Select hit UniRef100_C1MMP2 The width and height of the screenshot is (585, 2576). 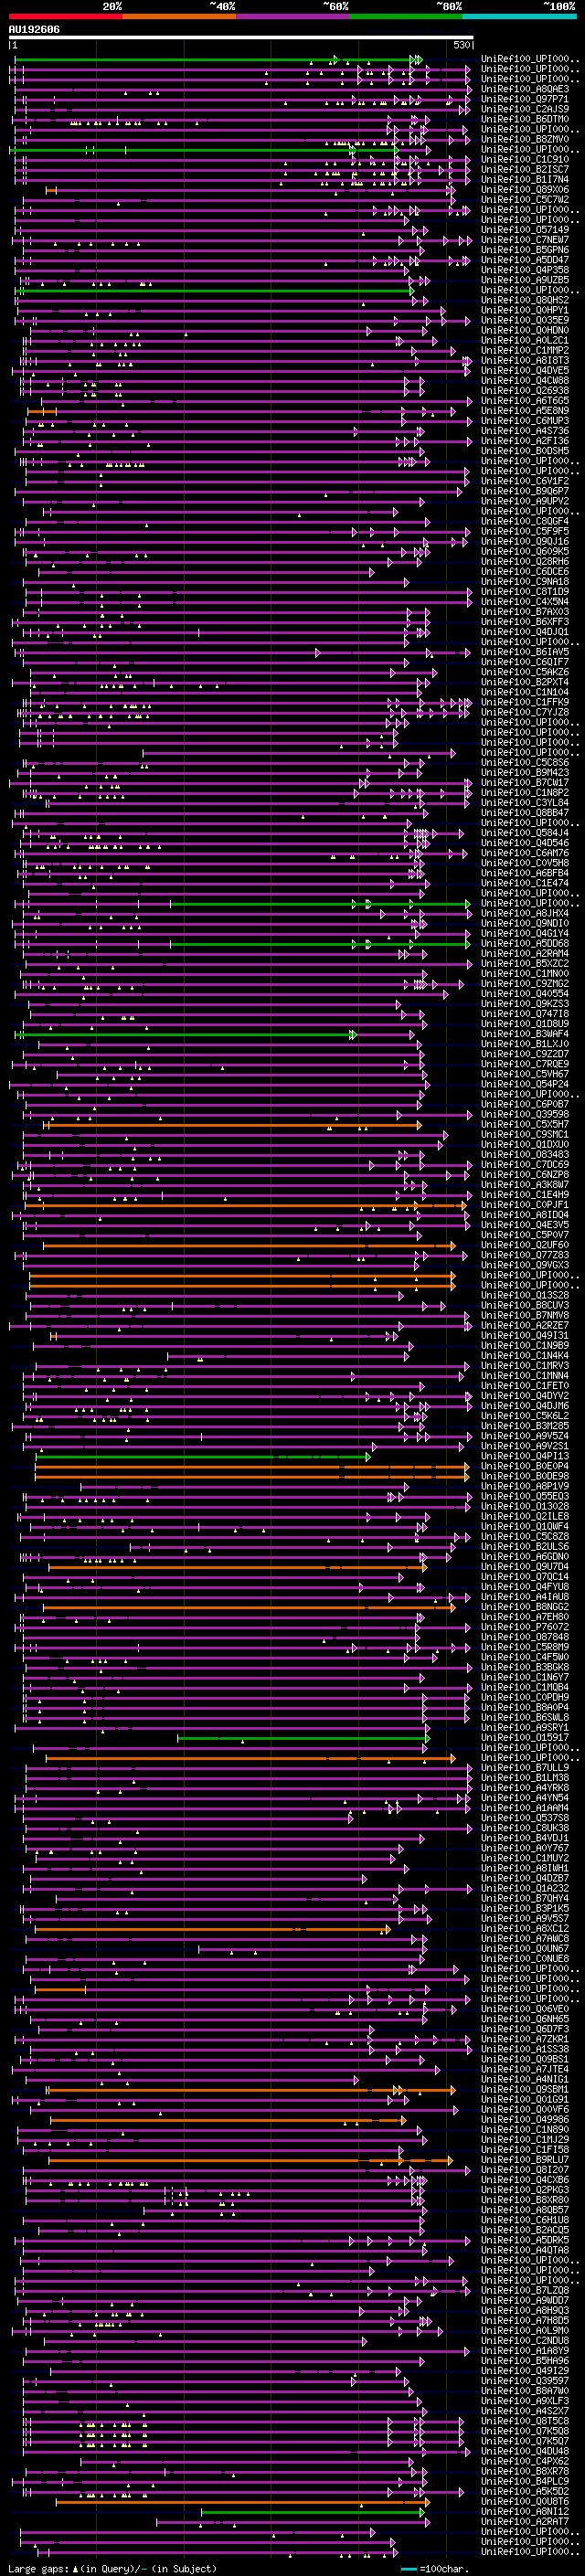(x=525, y=350)
